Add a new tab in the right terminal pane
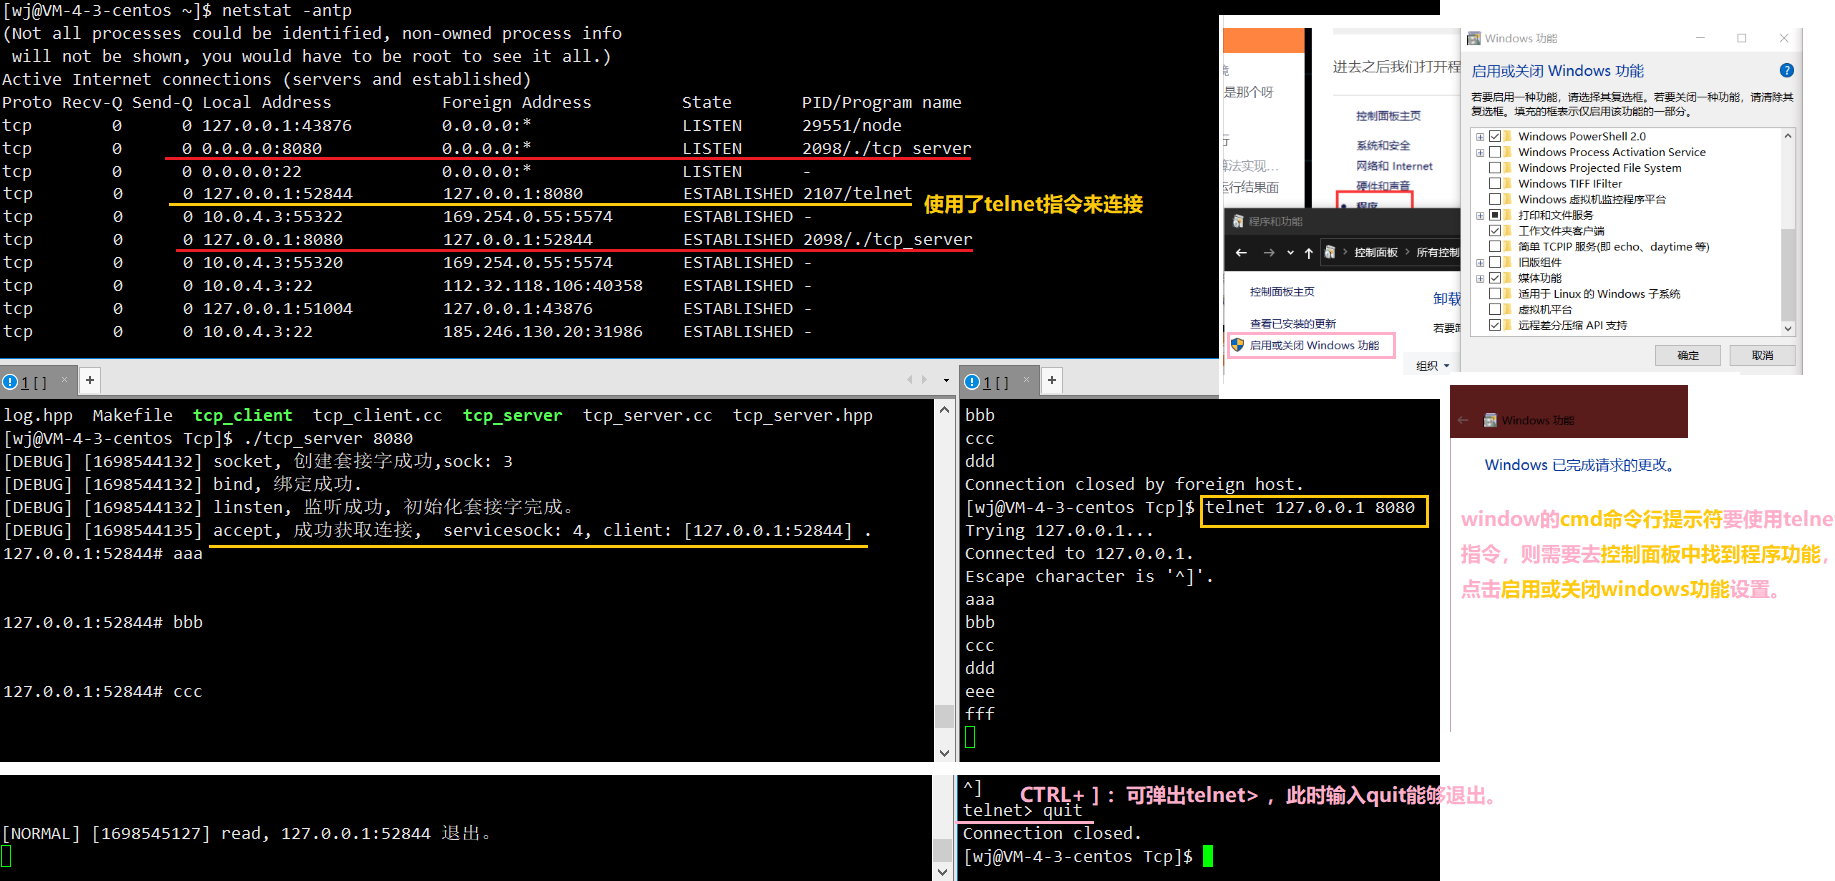This screenshot has width=1835, height=881. click(1052, 380)
